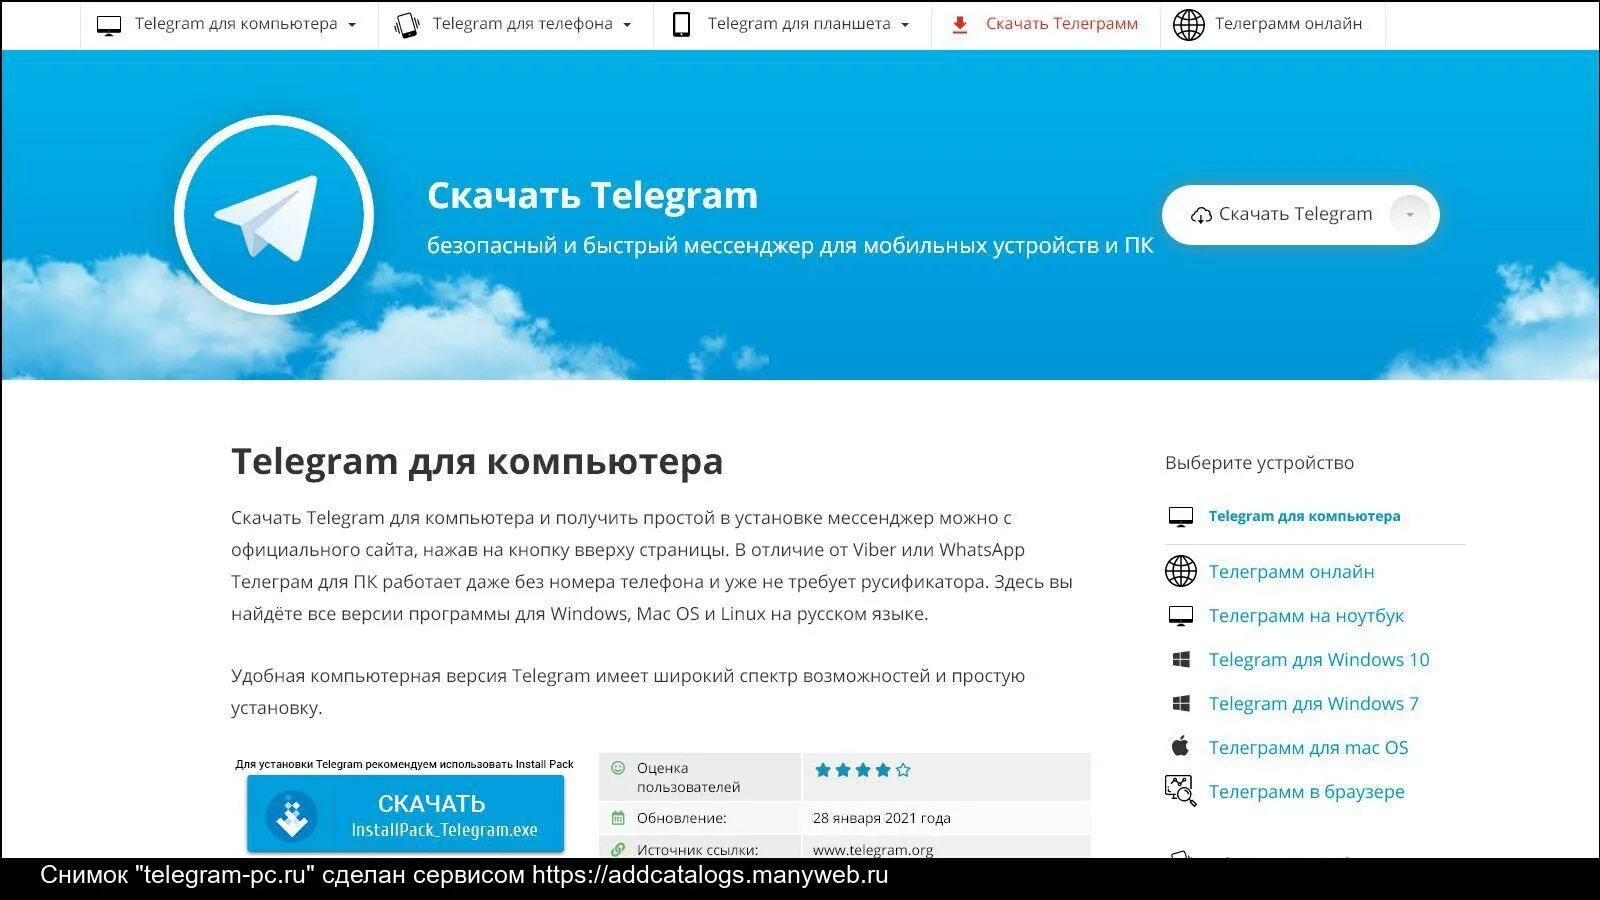Click the globe icon beside Телеграмм онлайн in top bar

(1188, 25)
